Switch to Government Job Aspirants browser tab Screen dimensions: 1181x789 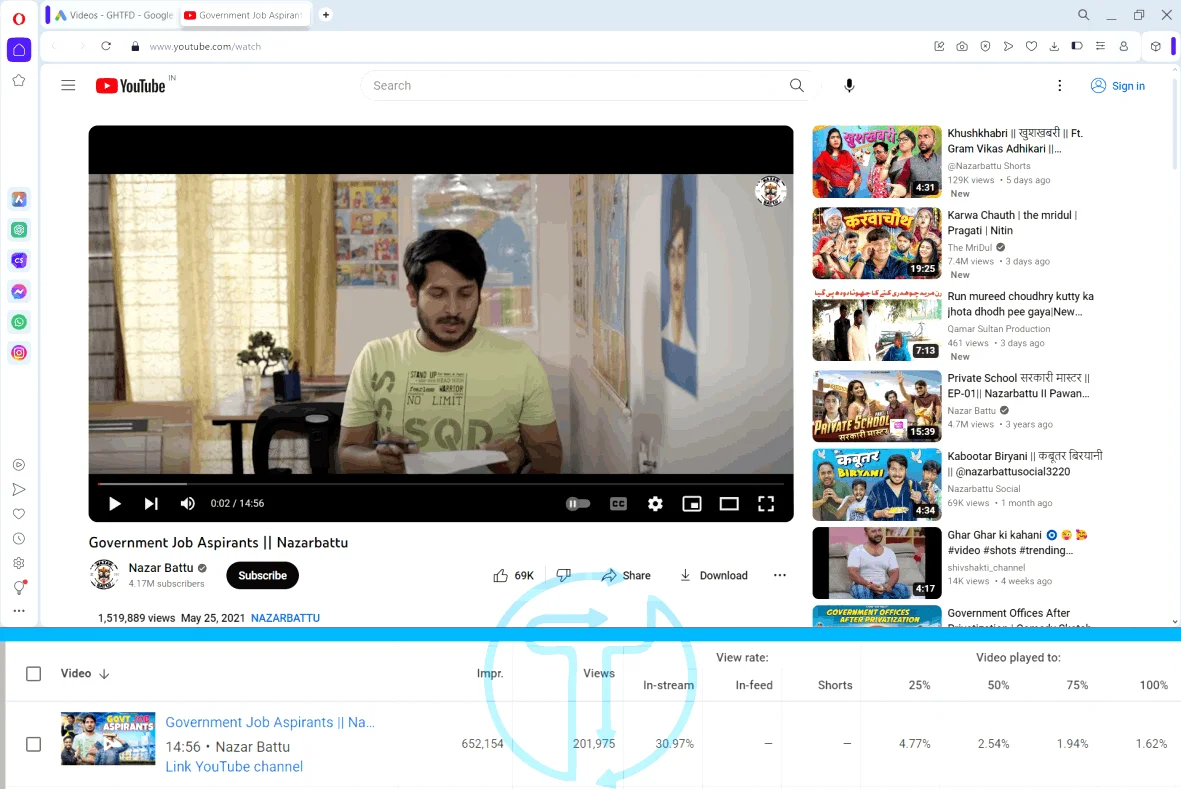coord(244,15)
